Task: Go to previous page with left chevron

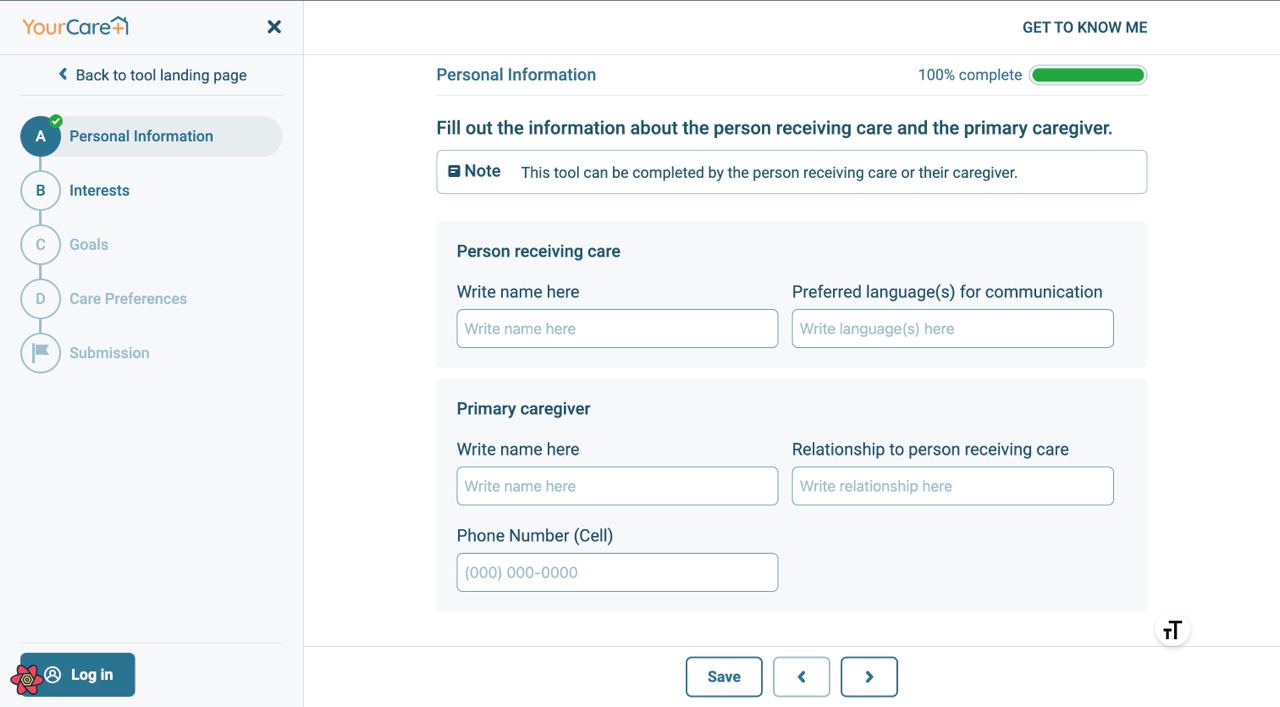Action: tap(802, 677)
